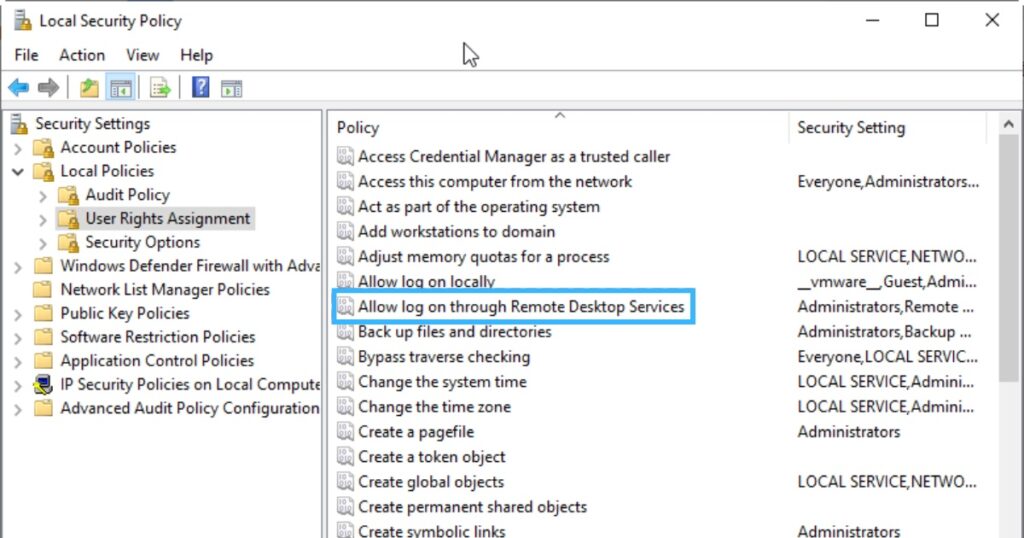Click the Forward arrow toolbar icon
Screen dimensions: 1024x538
48,87
